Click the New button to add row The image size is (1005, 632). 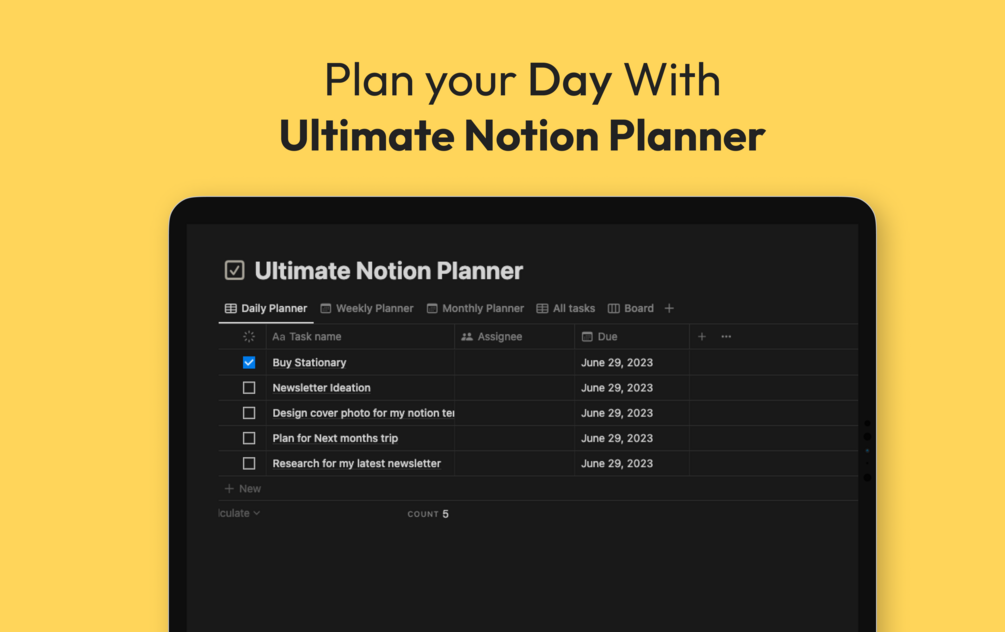[243, 489]
